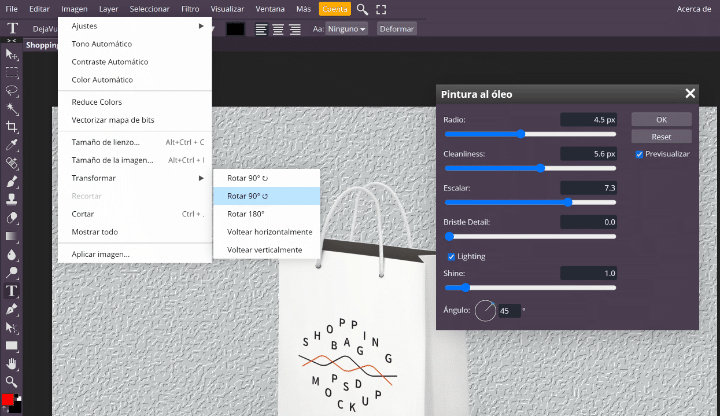The image size is (720, 416).
Task: Click the black text color swatch
Action: click(235, 29)
